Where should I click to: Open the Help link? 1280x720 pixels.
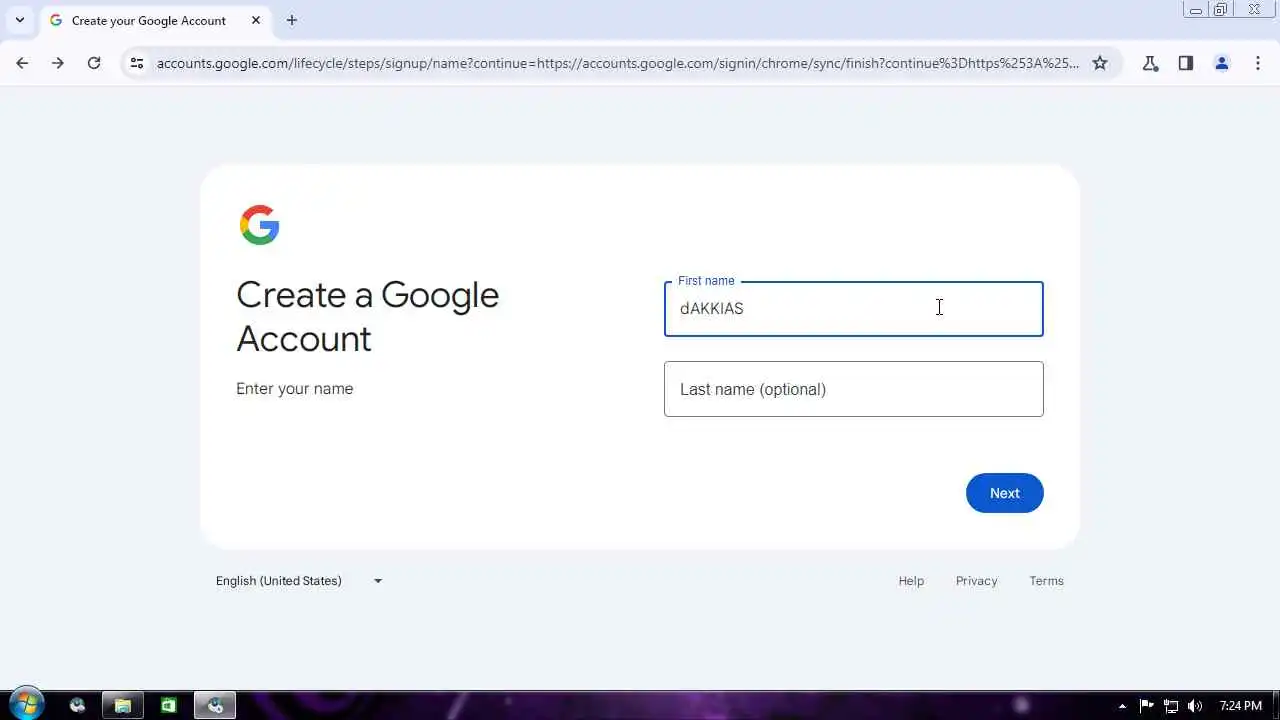pos(911,581)
